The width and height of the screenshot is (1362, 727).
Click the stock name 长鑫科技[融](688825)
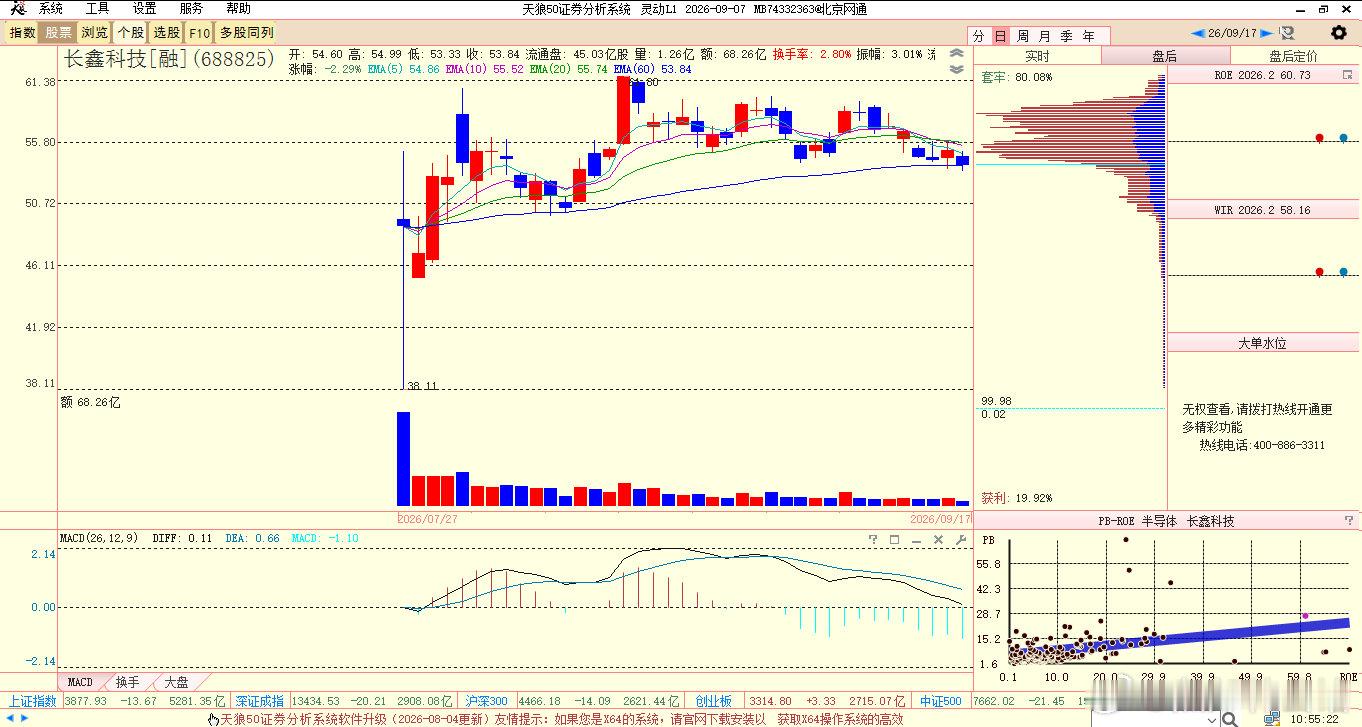click(x=169, y=59)
